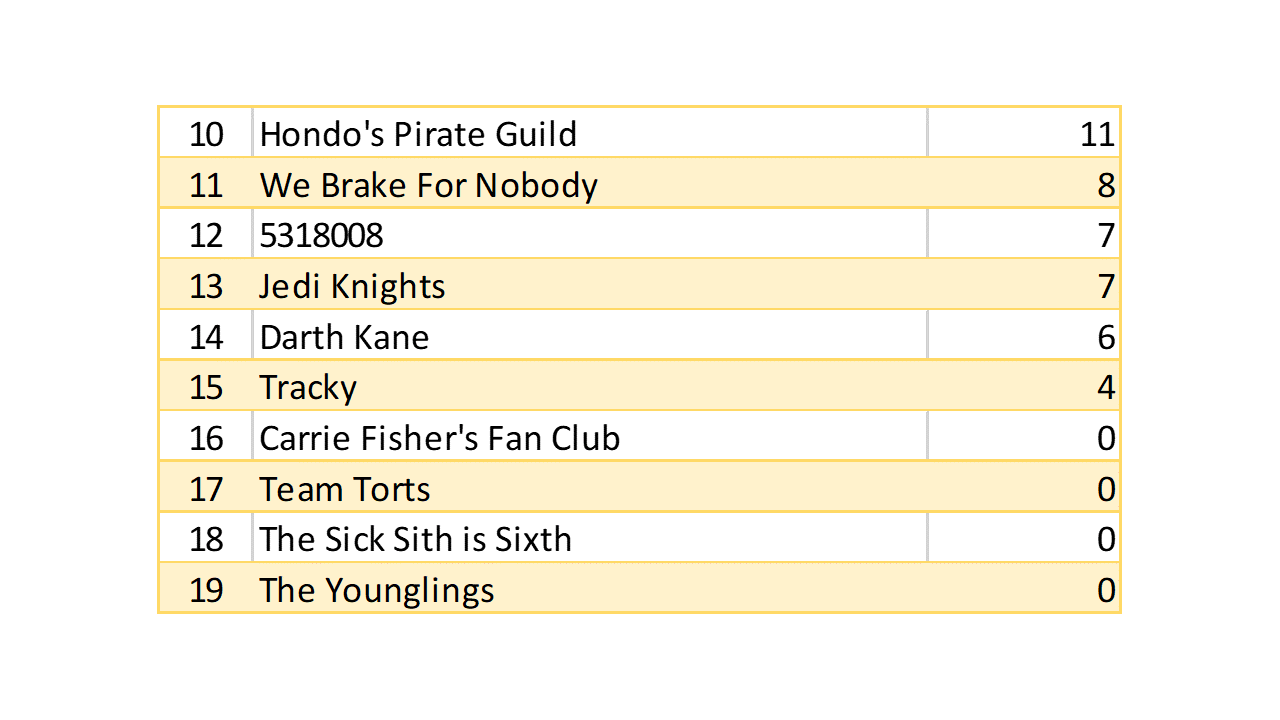The height and width of the screenshot is (720, 1280).
Task: Click Tracky's score of 4
Action: [1105, 388]
